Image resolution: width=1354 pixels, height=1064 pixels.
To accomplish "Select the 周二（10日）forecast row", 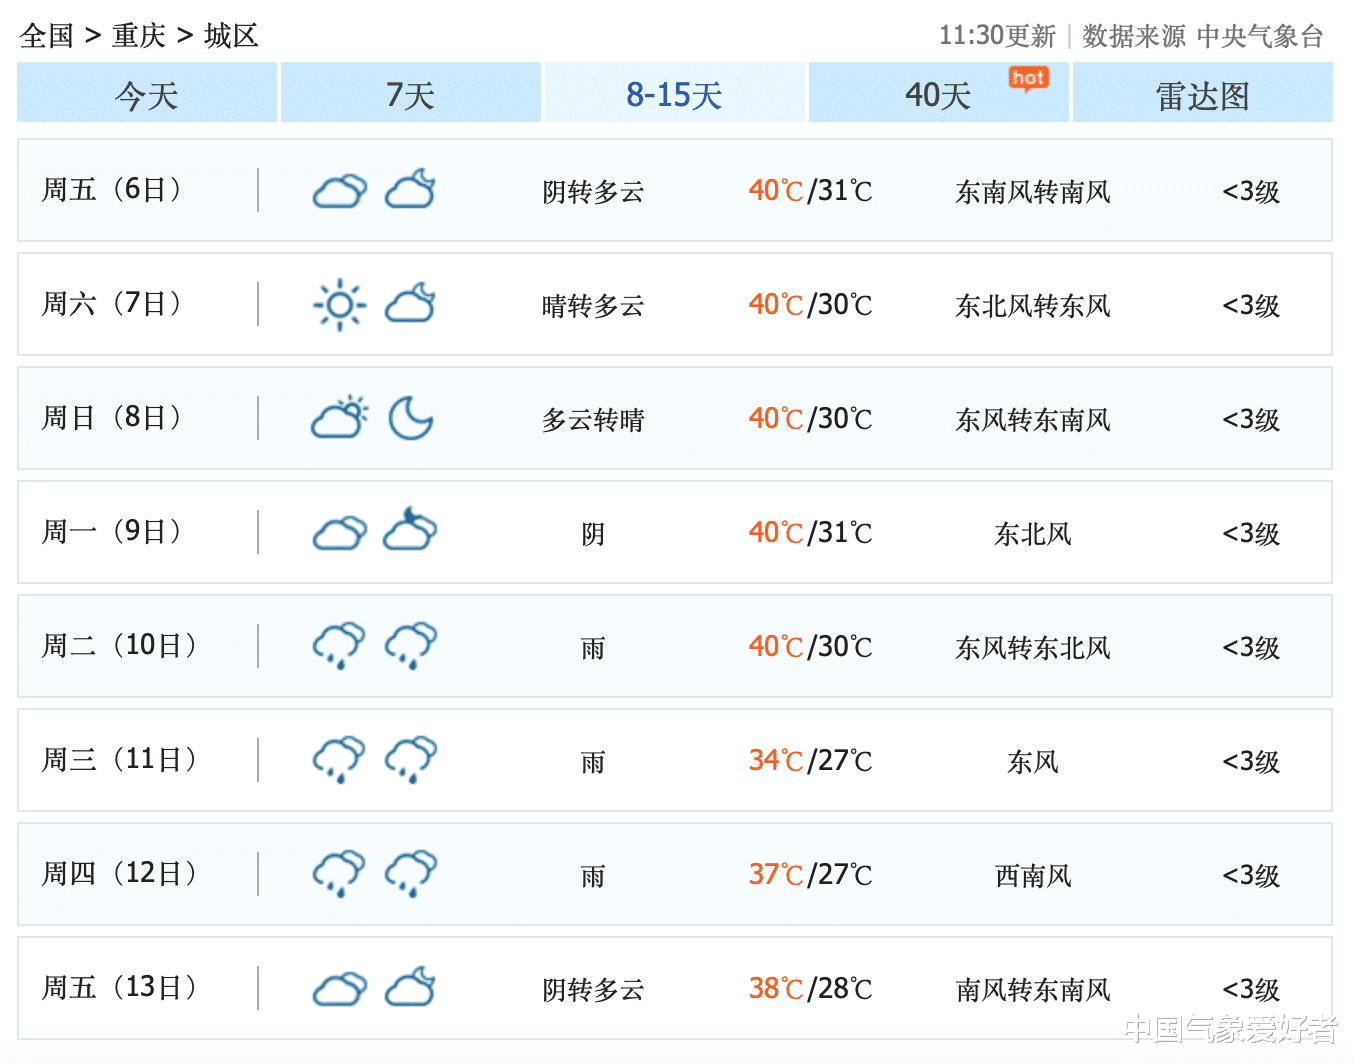I will coord(674,646).
